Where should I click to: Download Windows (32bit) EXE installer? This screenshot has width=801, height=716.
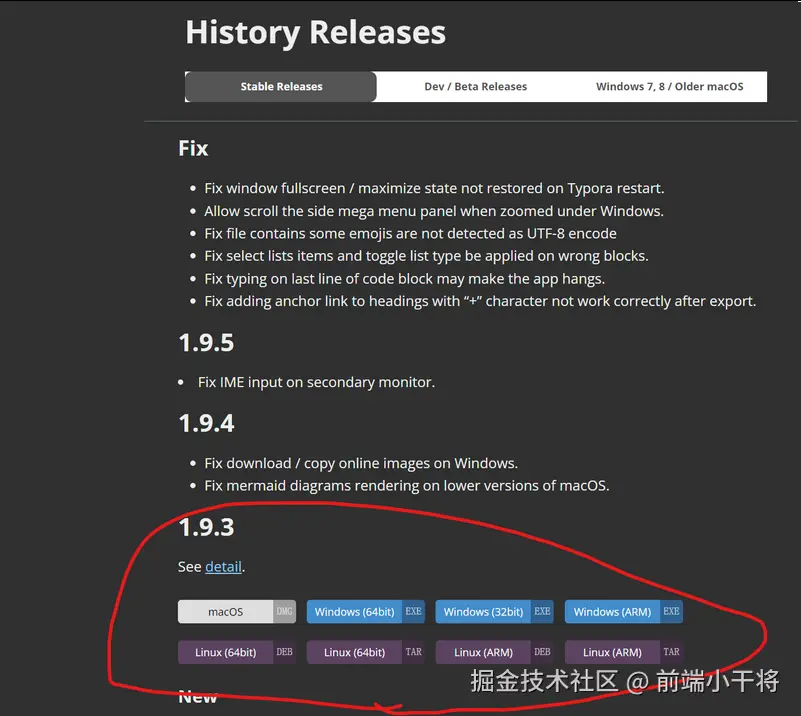[x=484, y=611]
